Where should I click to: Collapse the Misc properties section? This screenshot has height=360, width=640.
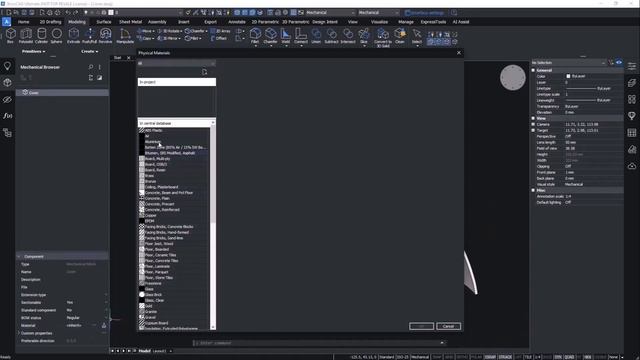(x=533, y=190)
